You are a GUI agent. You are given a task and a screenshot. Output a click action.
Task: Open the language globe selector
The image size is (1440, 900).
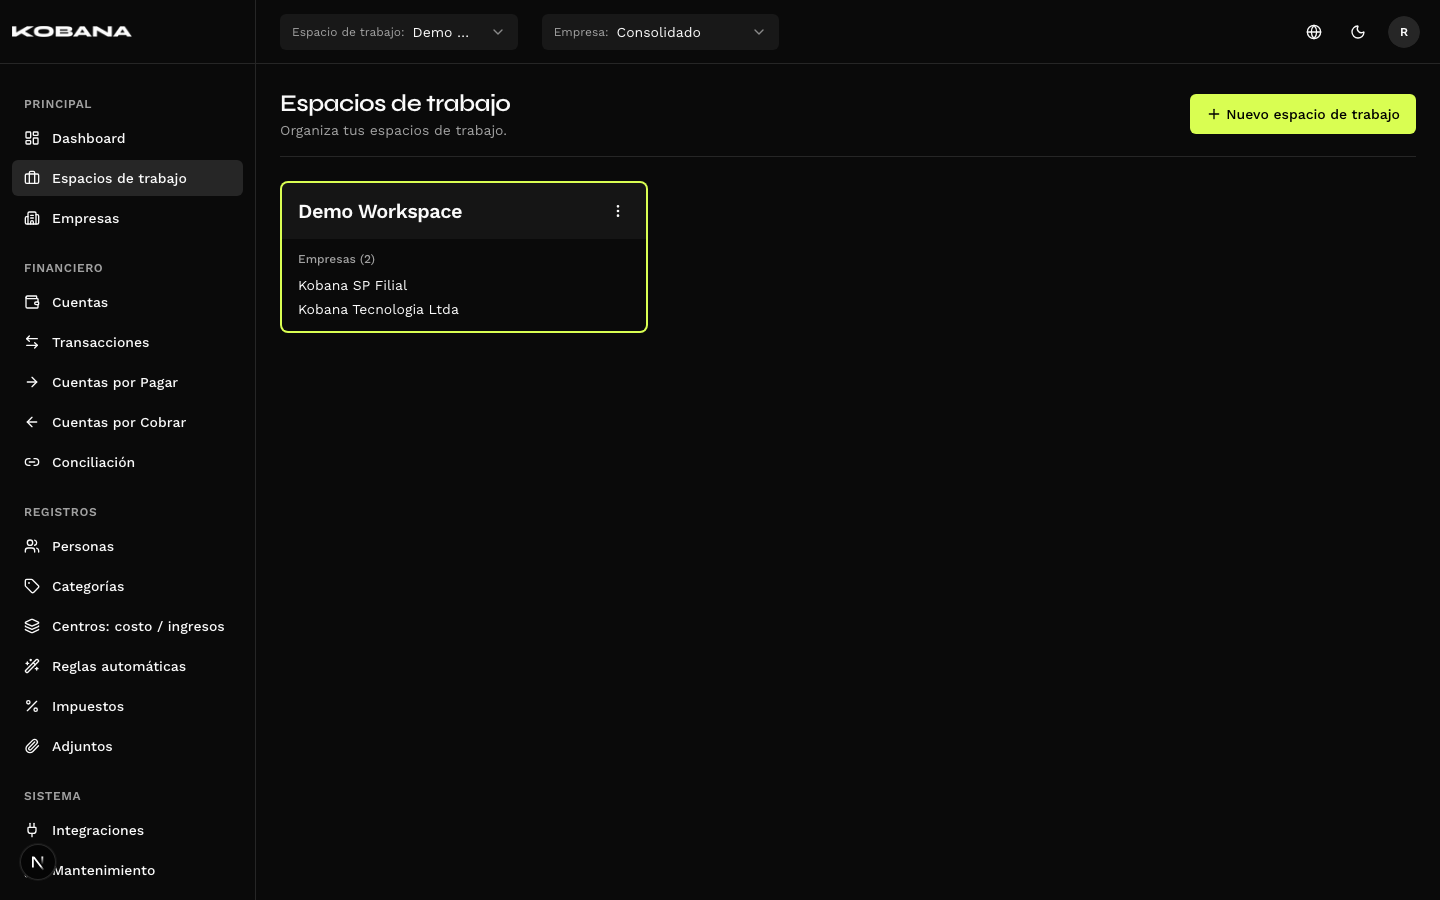(1314, 32)
